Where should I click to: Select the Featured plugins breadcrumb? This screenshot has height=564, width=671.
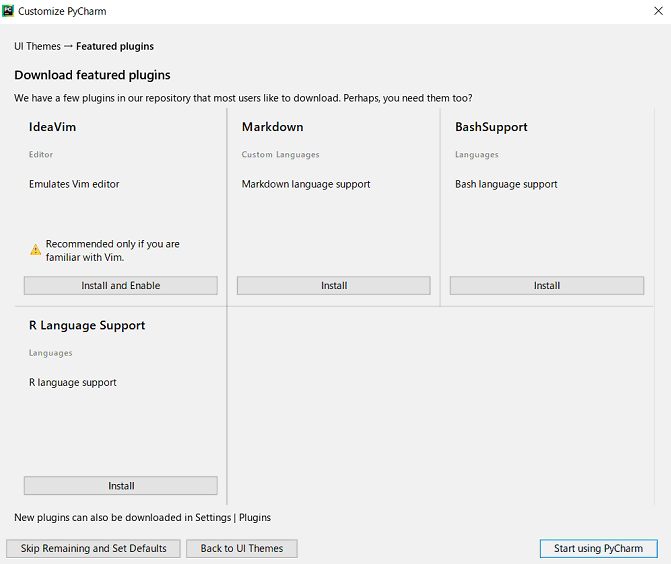click(115, 46)
